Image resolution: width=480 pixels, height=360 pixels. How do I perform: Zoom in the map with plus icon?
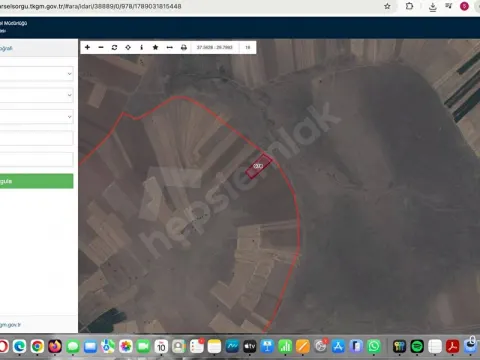87,47
